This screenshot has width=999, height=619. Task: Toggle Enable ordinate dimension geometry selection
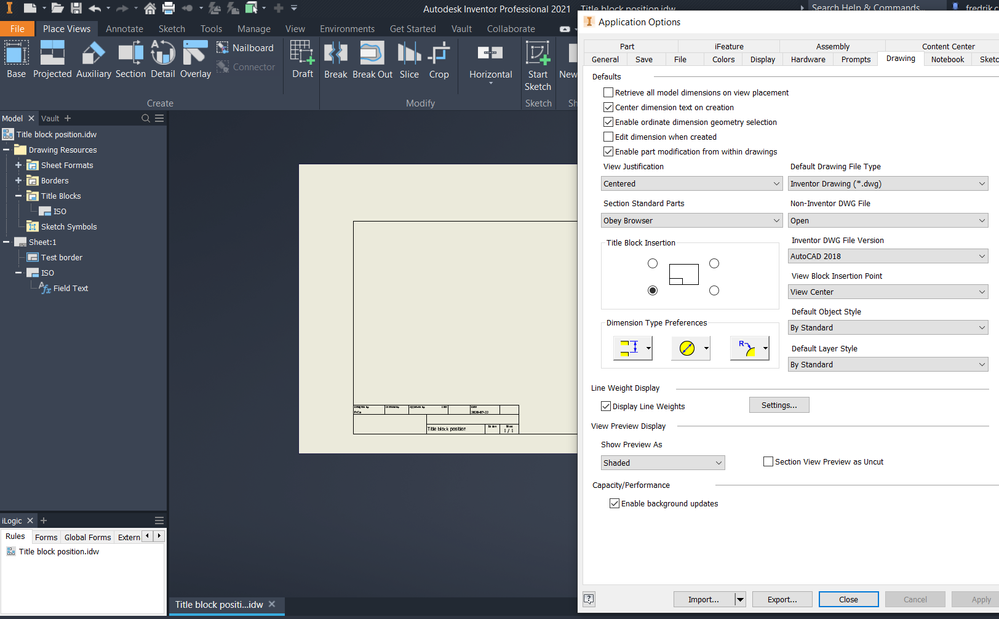[608, 122]
